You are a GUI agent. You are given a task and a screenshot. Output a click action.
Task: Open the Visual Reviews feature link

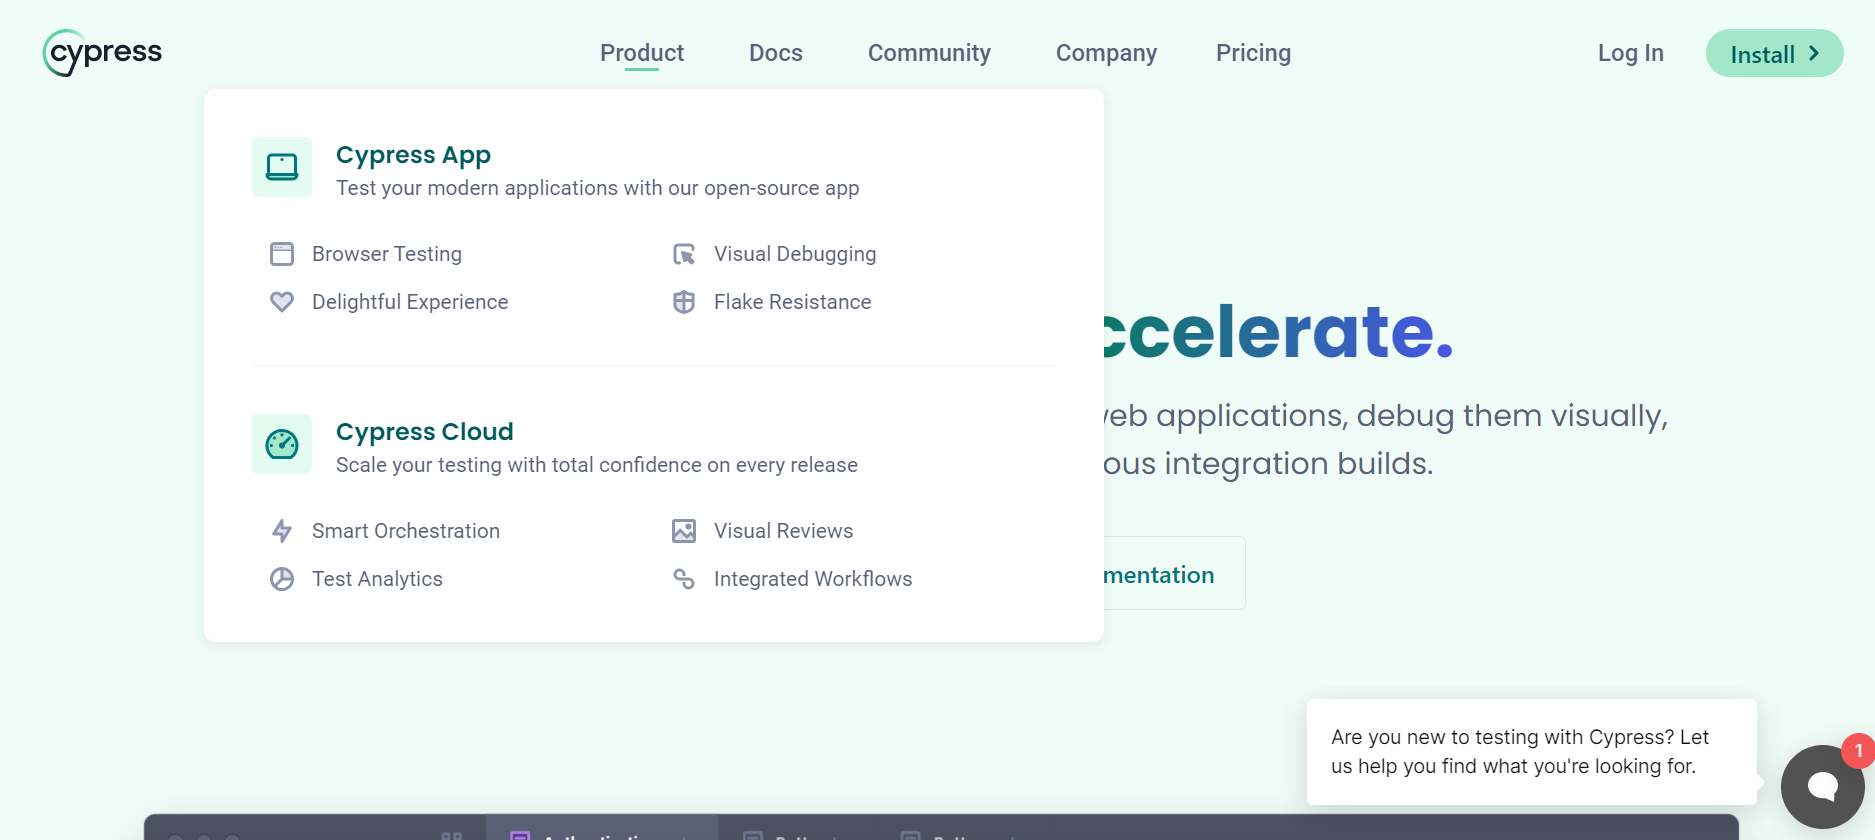tap(783, 531)
